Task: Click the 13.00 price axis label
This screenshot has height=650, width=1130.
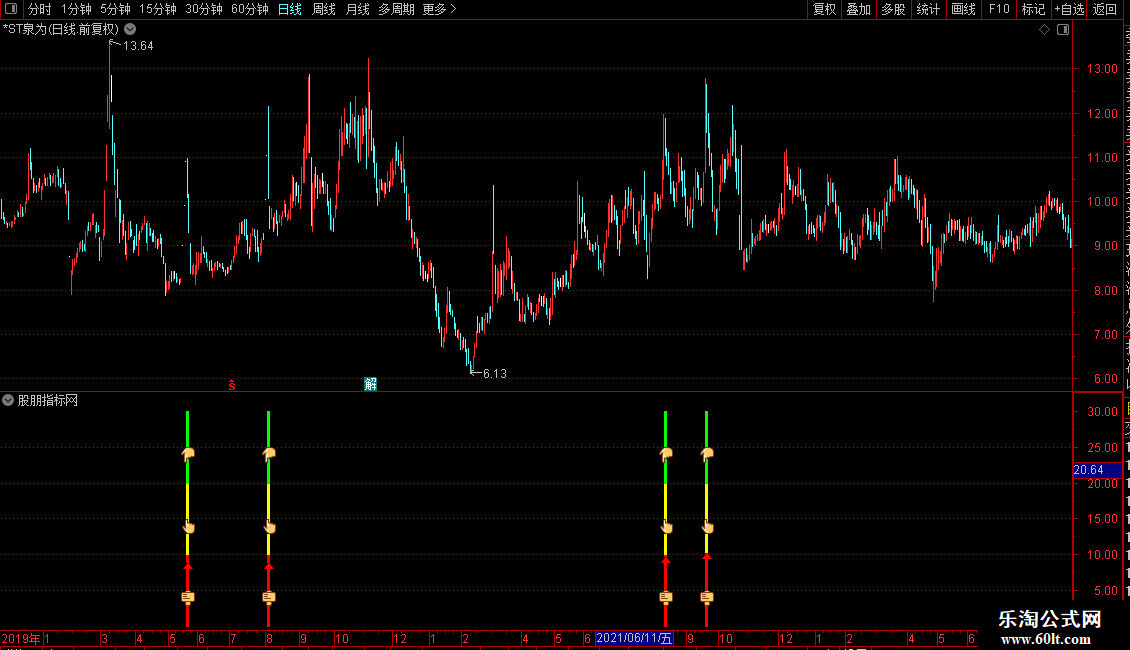Action: [1103, 69]
